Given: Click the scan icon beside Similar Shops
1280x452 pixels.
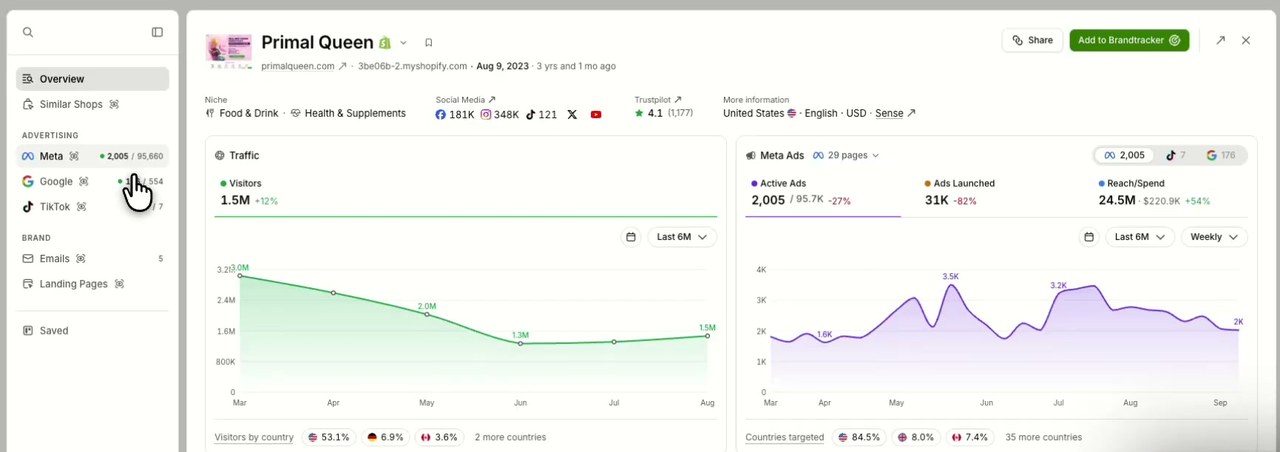Looking at the screenshot, I should pyautogui.click(x=114, y=104).
